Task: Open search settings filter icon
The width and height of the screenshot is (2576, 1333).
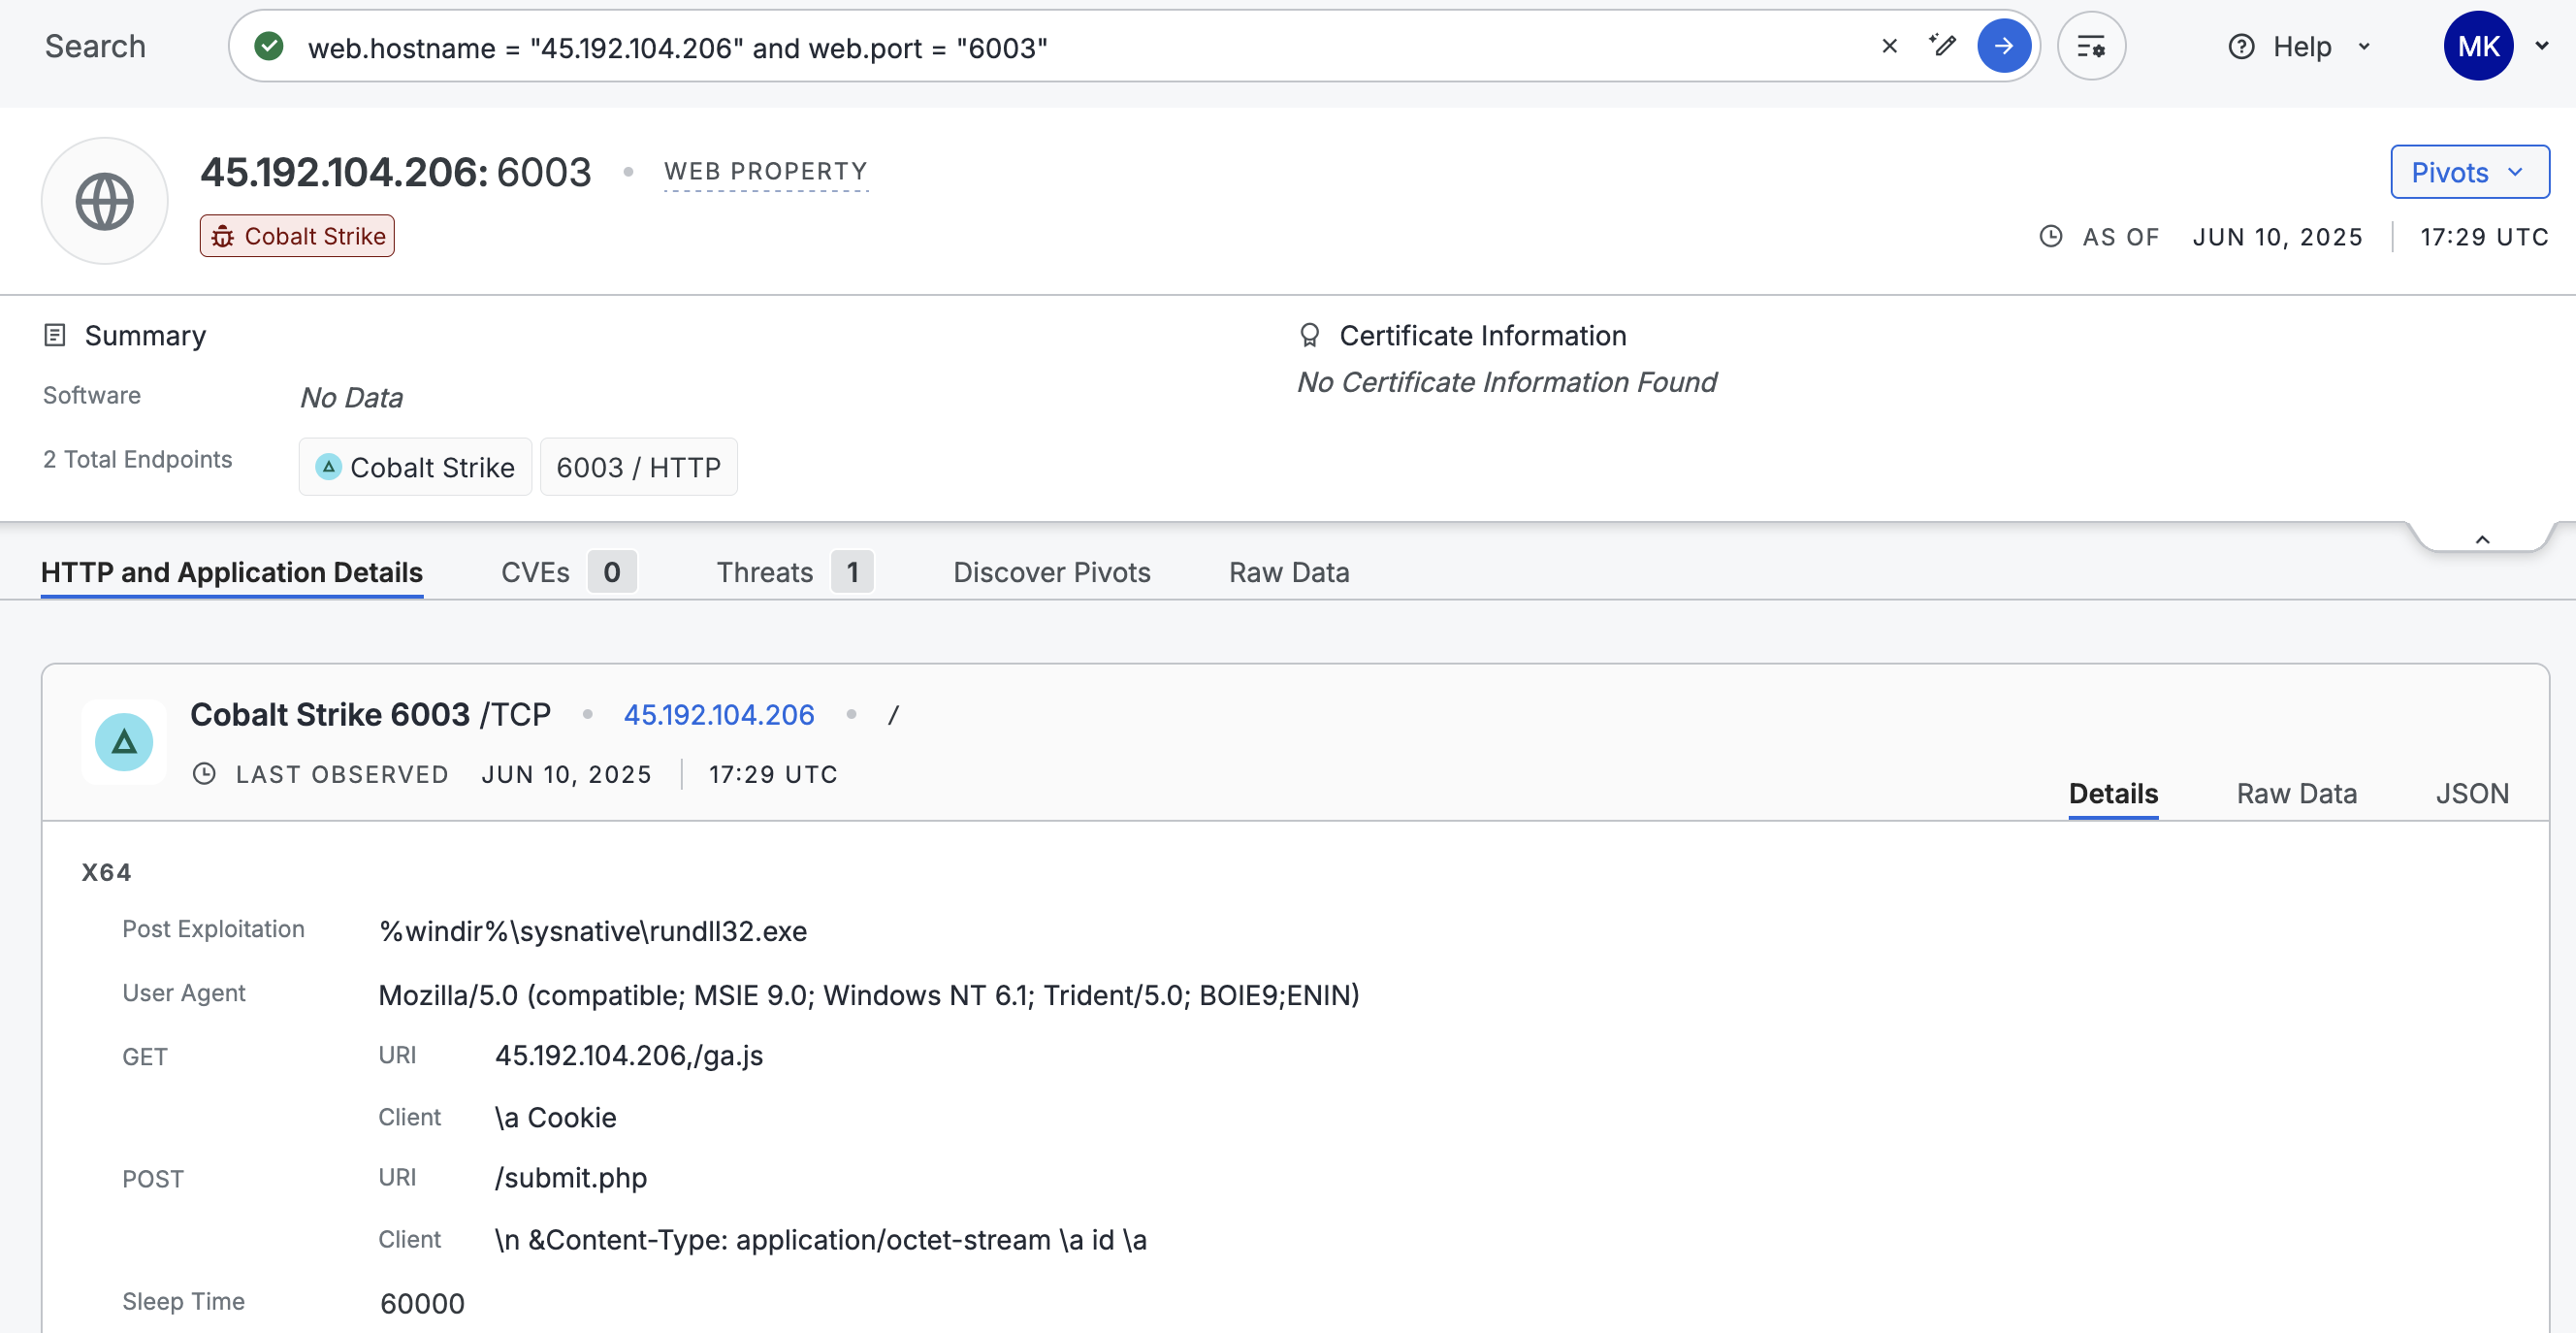Action: coord(2091,46)
